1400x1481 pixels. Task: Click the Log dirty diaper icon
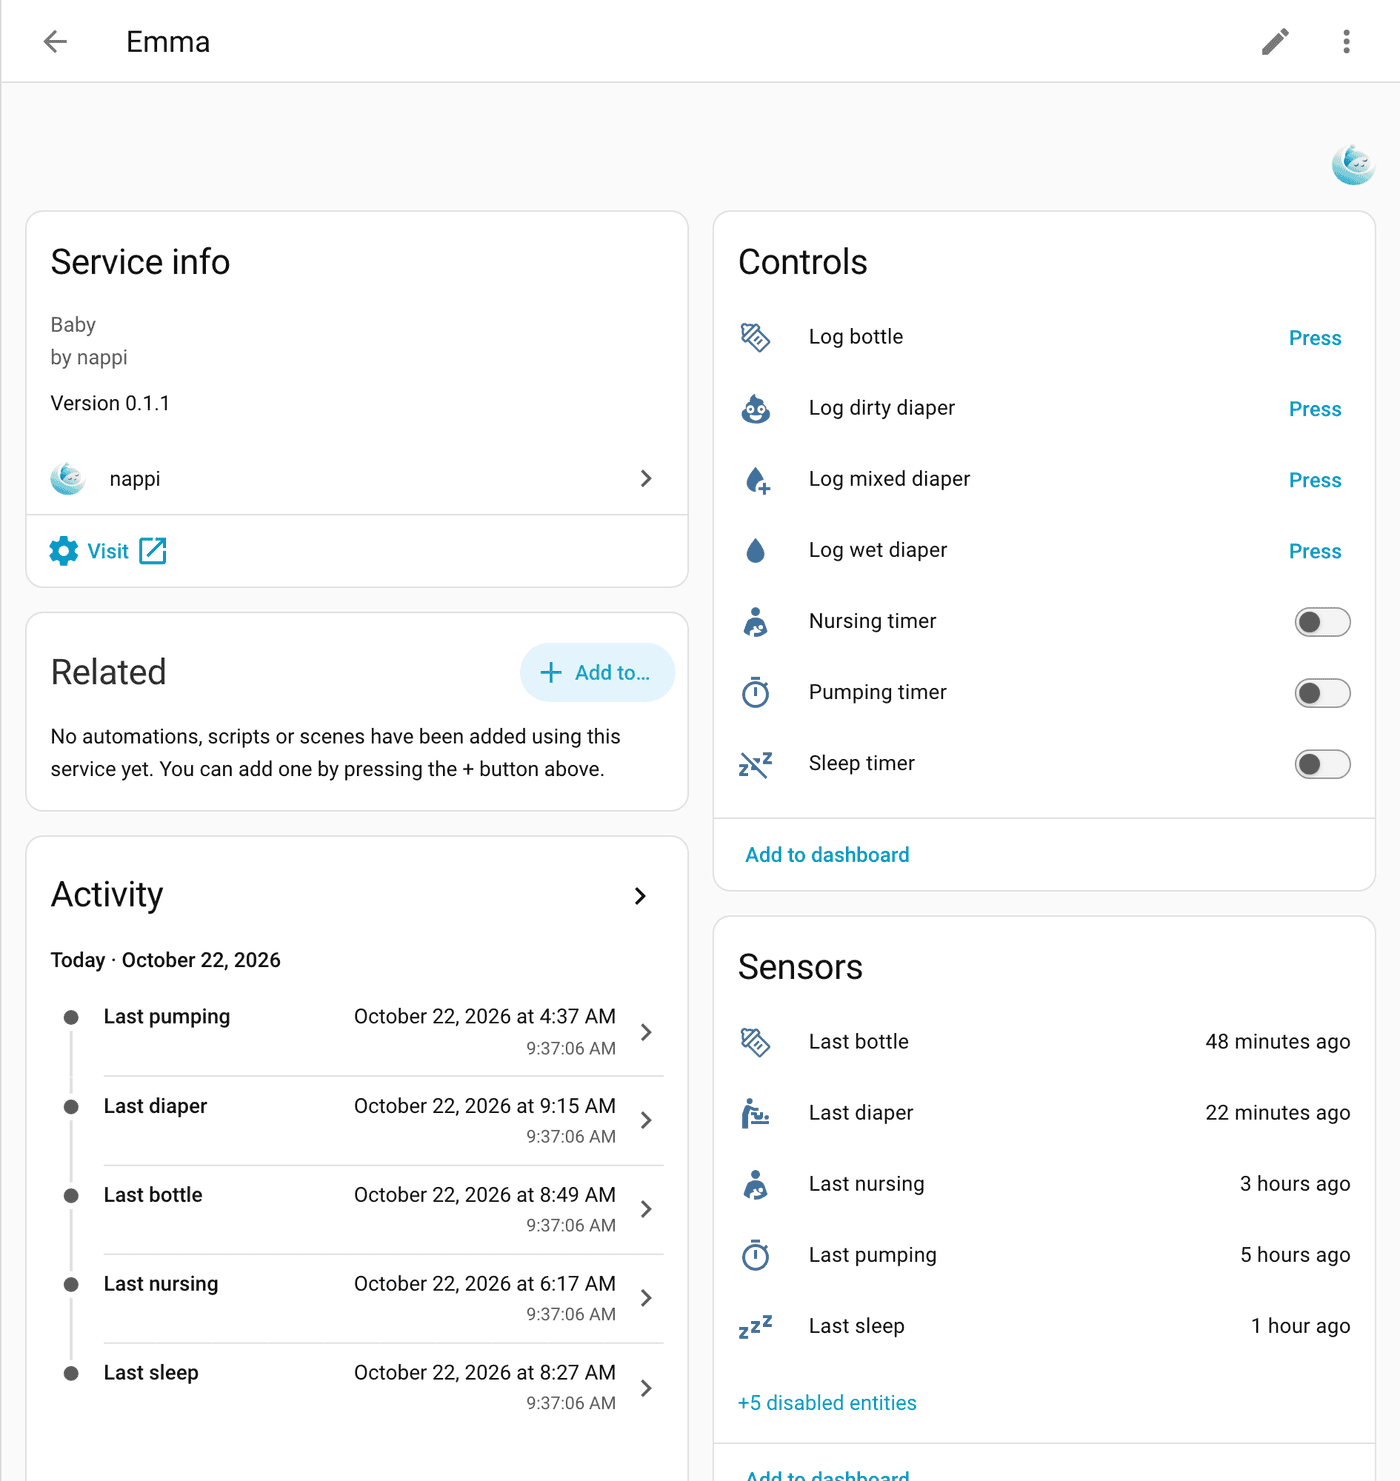[x=756, y=409]
